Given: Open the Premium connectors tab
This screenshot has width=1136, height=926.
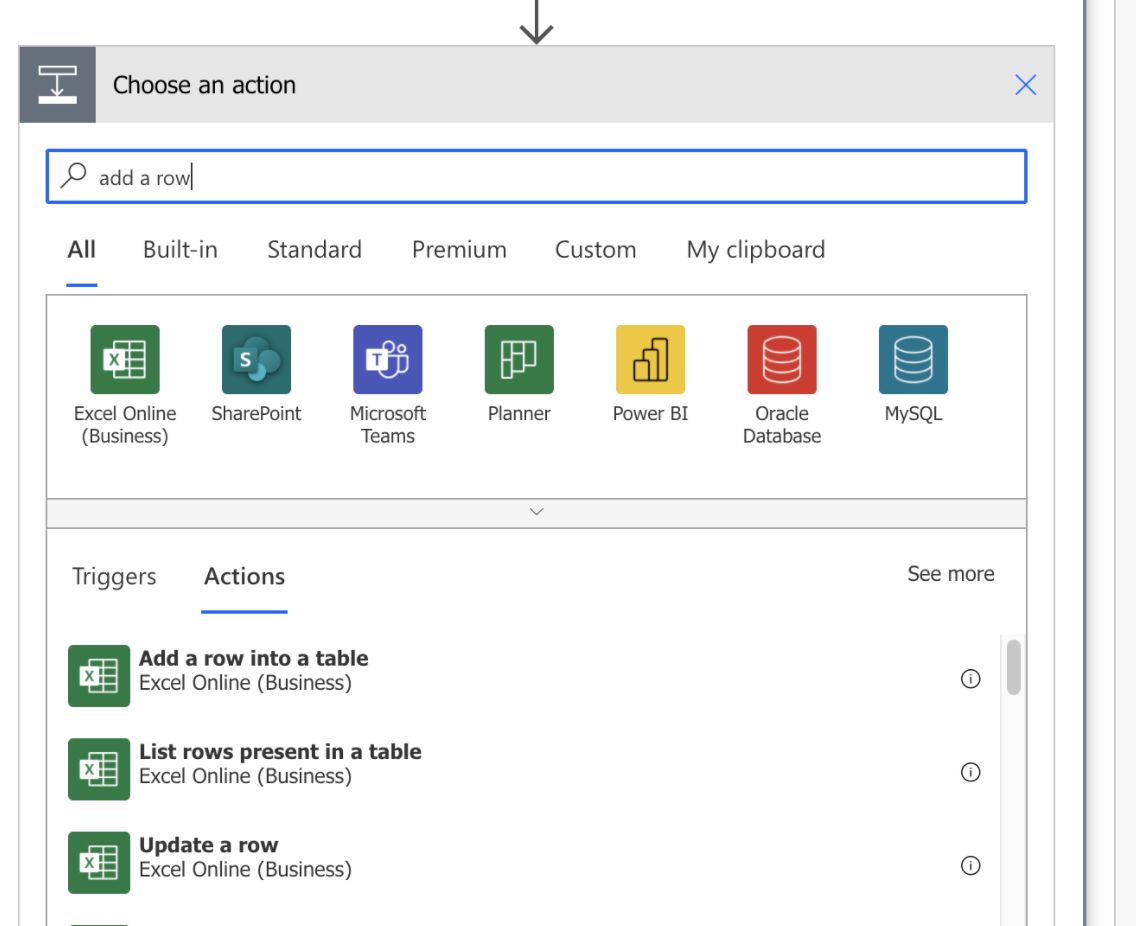Looking at the screenshot, I should pyautogui.click(x=459, y=250).
